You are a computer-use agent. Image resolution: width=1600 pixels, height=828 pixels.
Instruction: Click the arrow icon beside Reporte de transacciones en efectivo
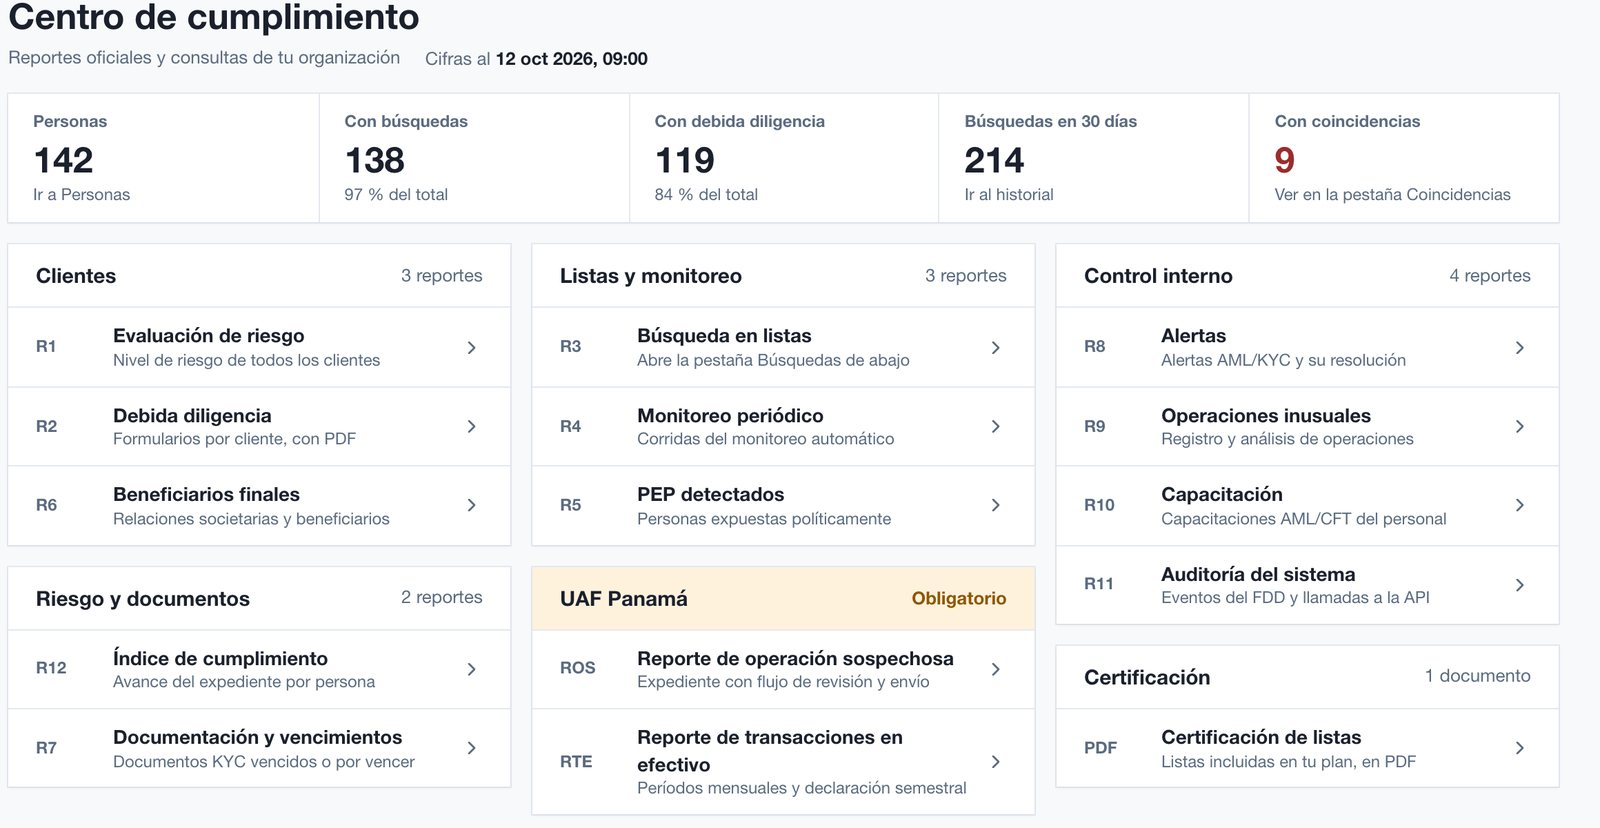click(x=996, y=762)
